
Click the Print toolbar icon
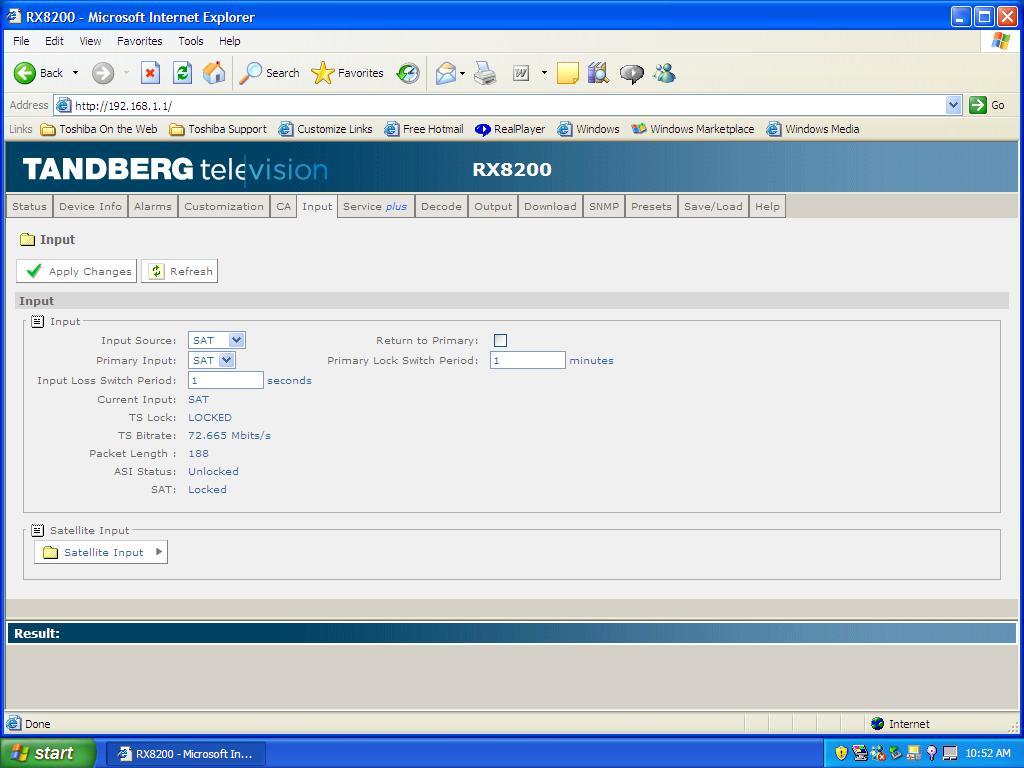[485, 73]
